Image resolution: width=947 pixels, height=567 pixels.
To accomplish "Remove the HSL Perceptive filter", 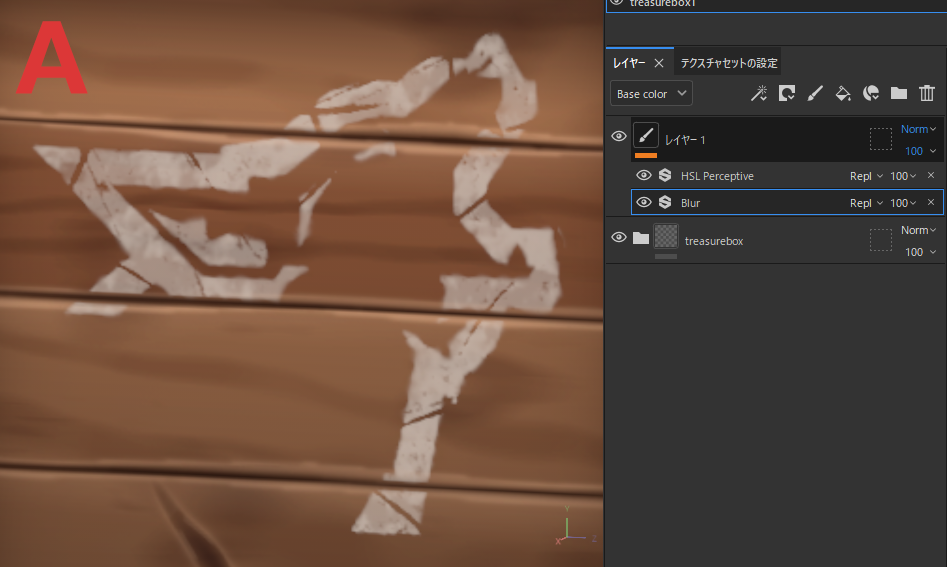I will click(930, 176).
